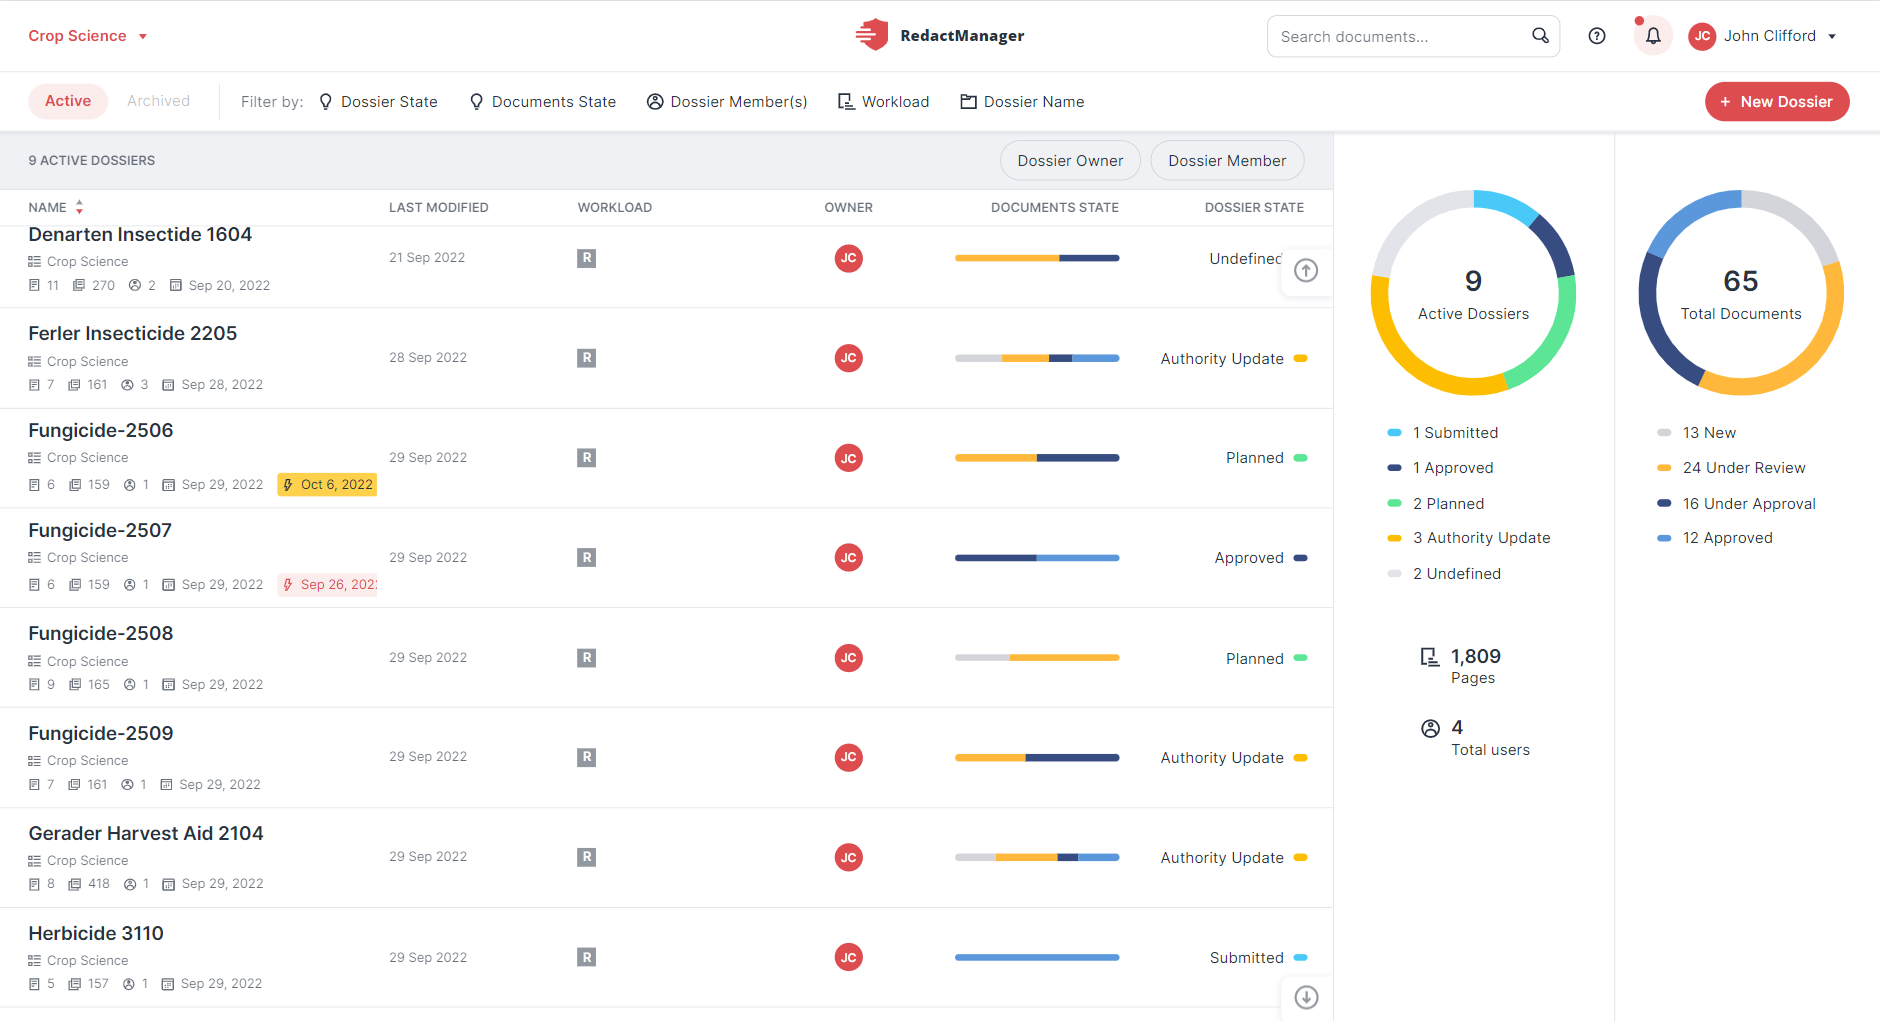Click the search magnifier icon

pos(1540,36)
